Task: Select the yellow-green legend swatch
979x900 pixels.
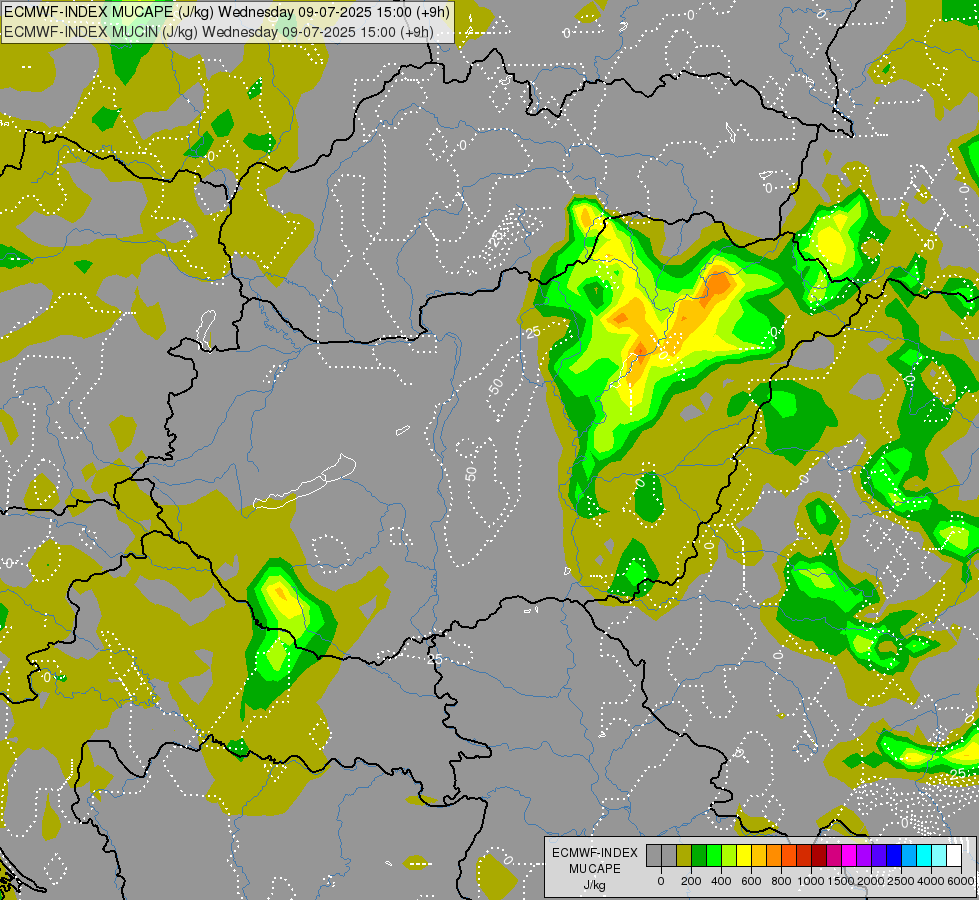Action: (729, 855)
